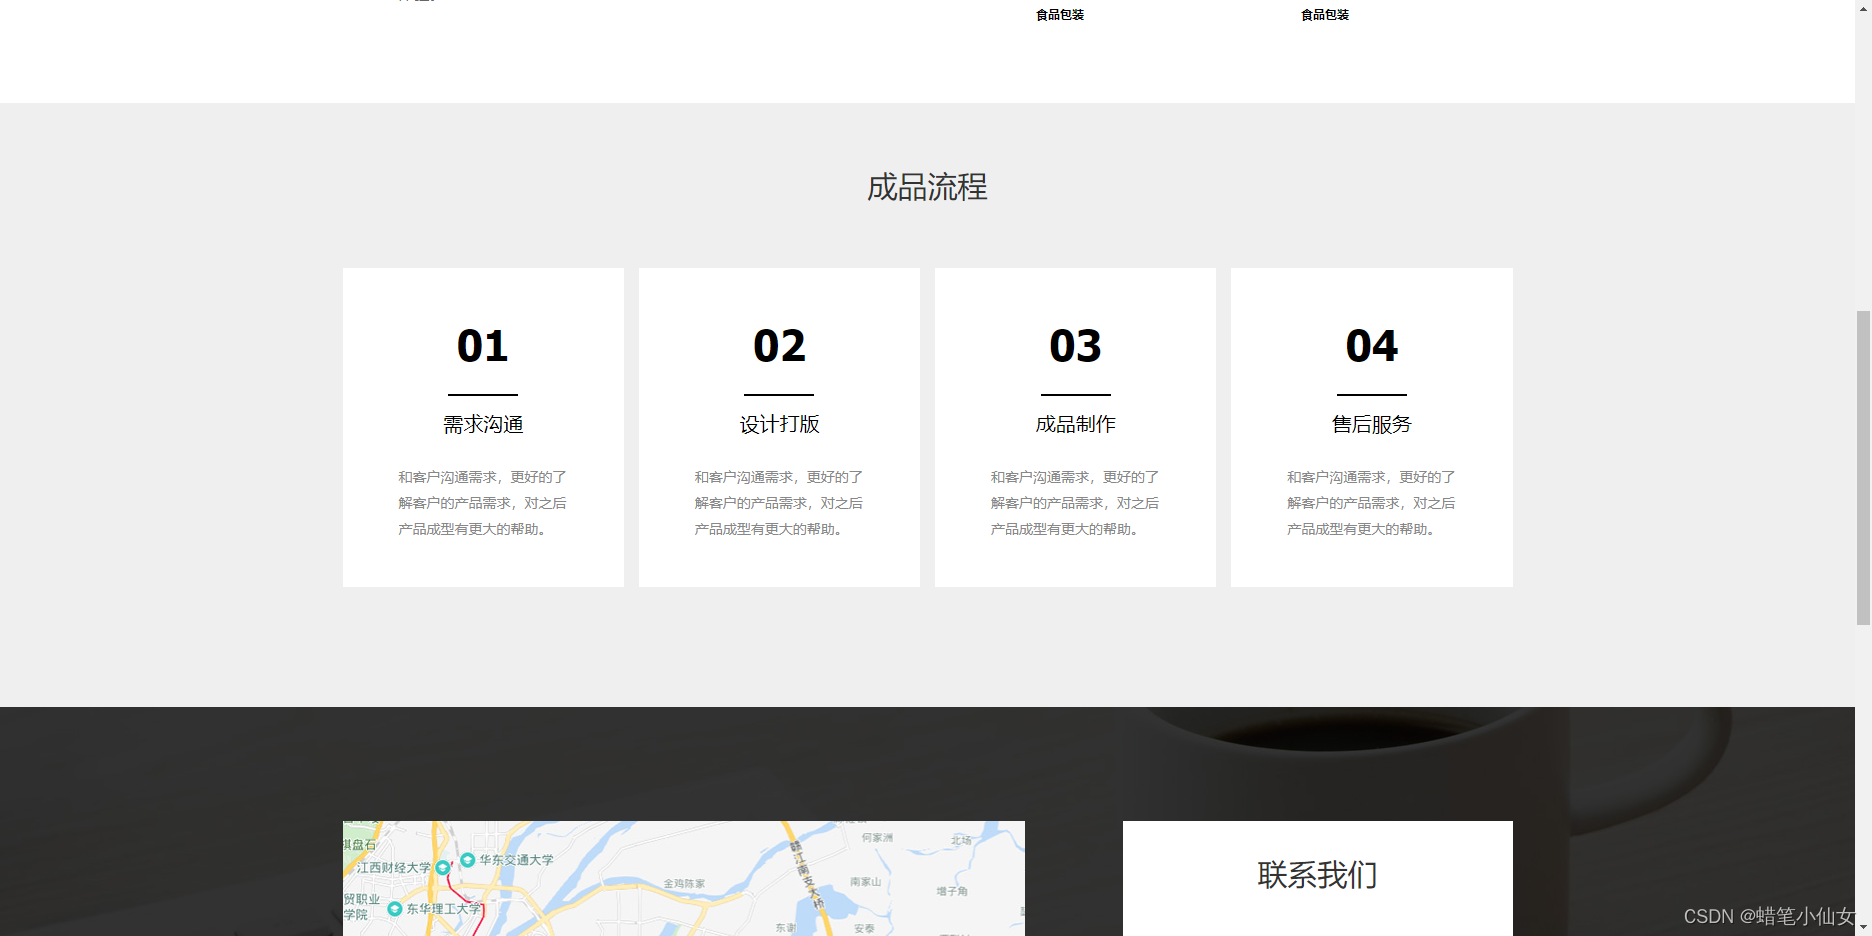Select the 01 需求沟通 process card

click(x=483, y=427)
